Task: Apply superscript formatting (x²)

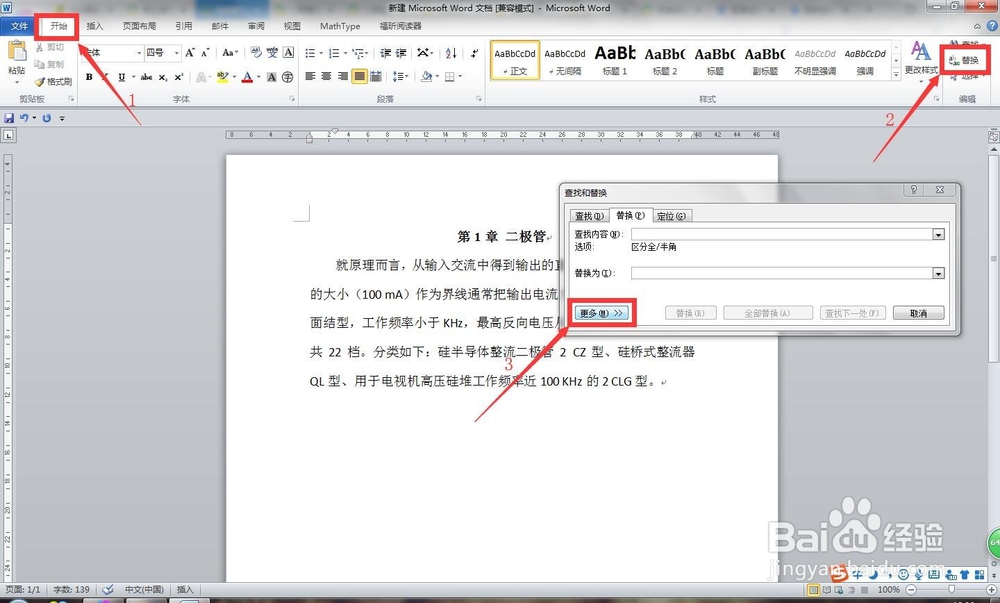Action: 179,77
